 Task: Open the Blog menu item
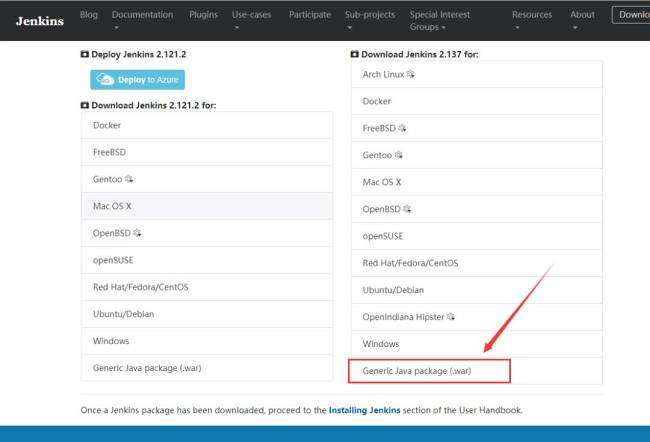click(89, 15)
